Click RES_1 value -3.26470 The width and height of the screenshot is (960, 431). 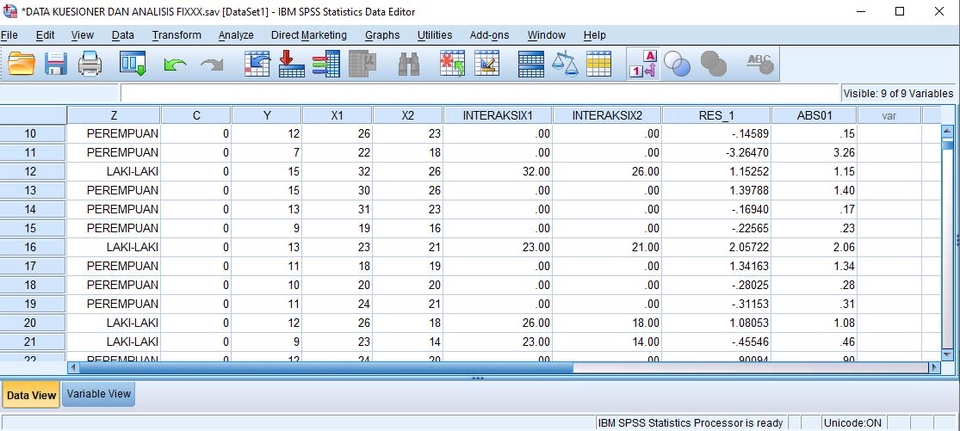716,152
